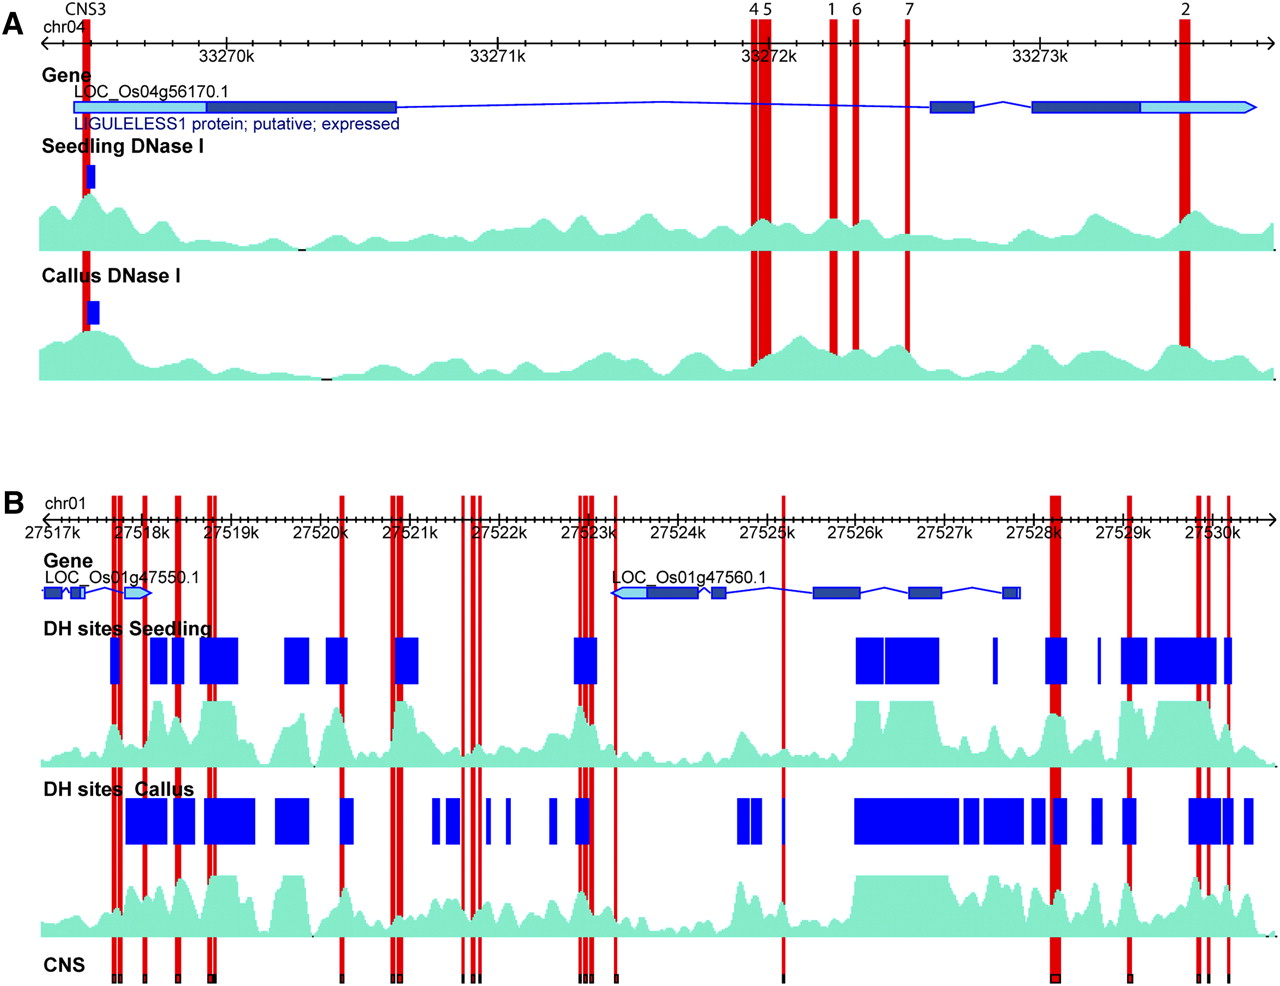Select the blue DH site box in Callus DNase I track
Screen dimensions: 1280x986
(x=93, y=313)
